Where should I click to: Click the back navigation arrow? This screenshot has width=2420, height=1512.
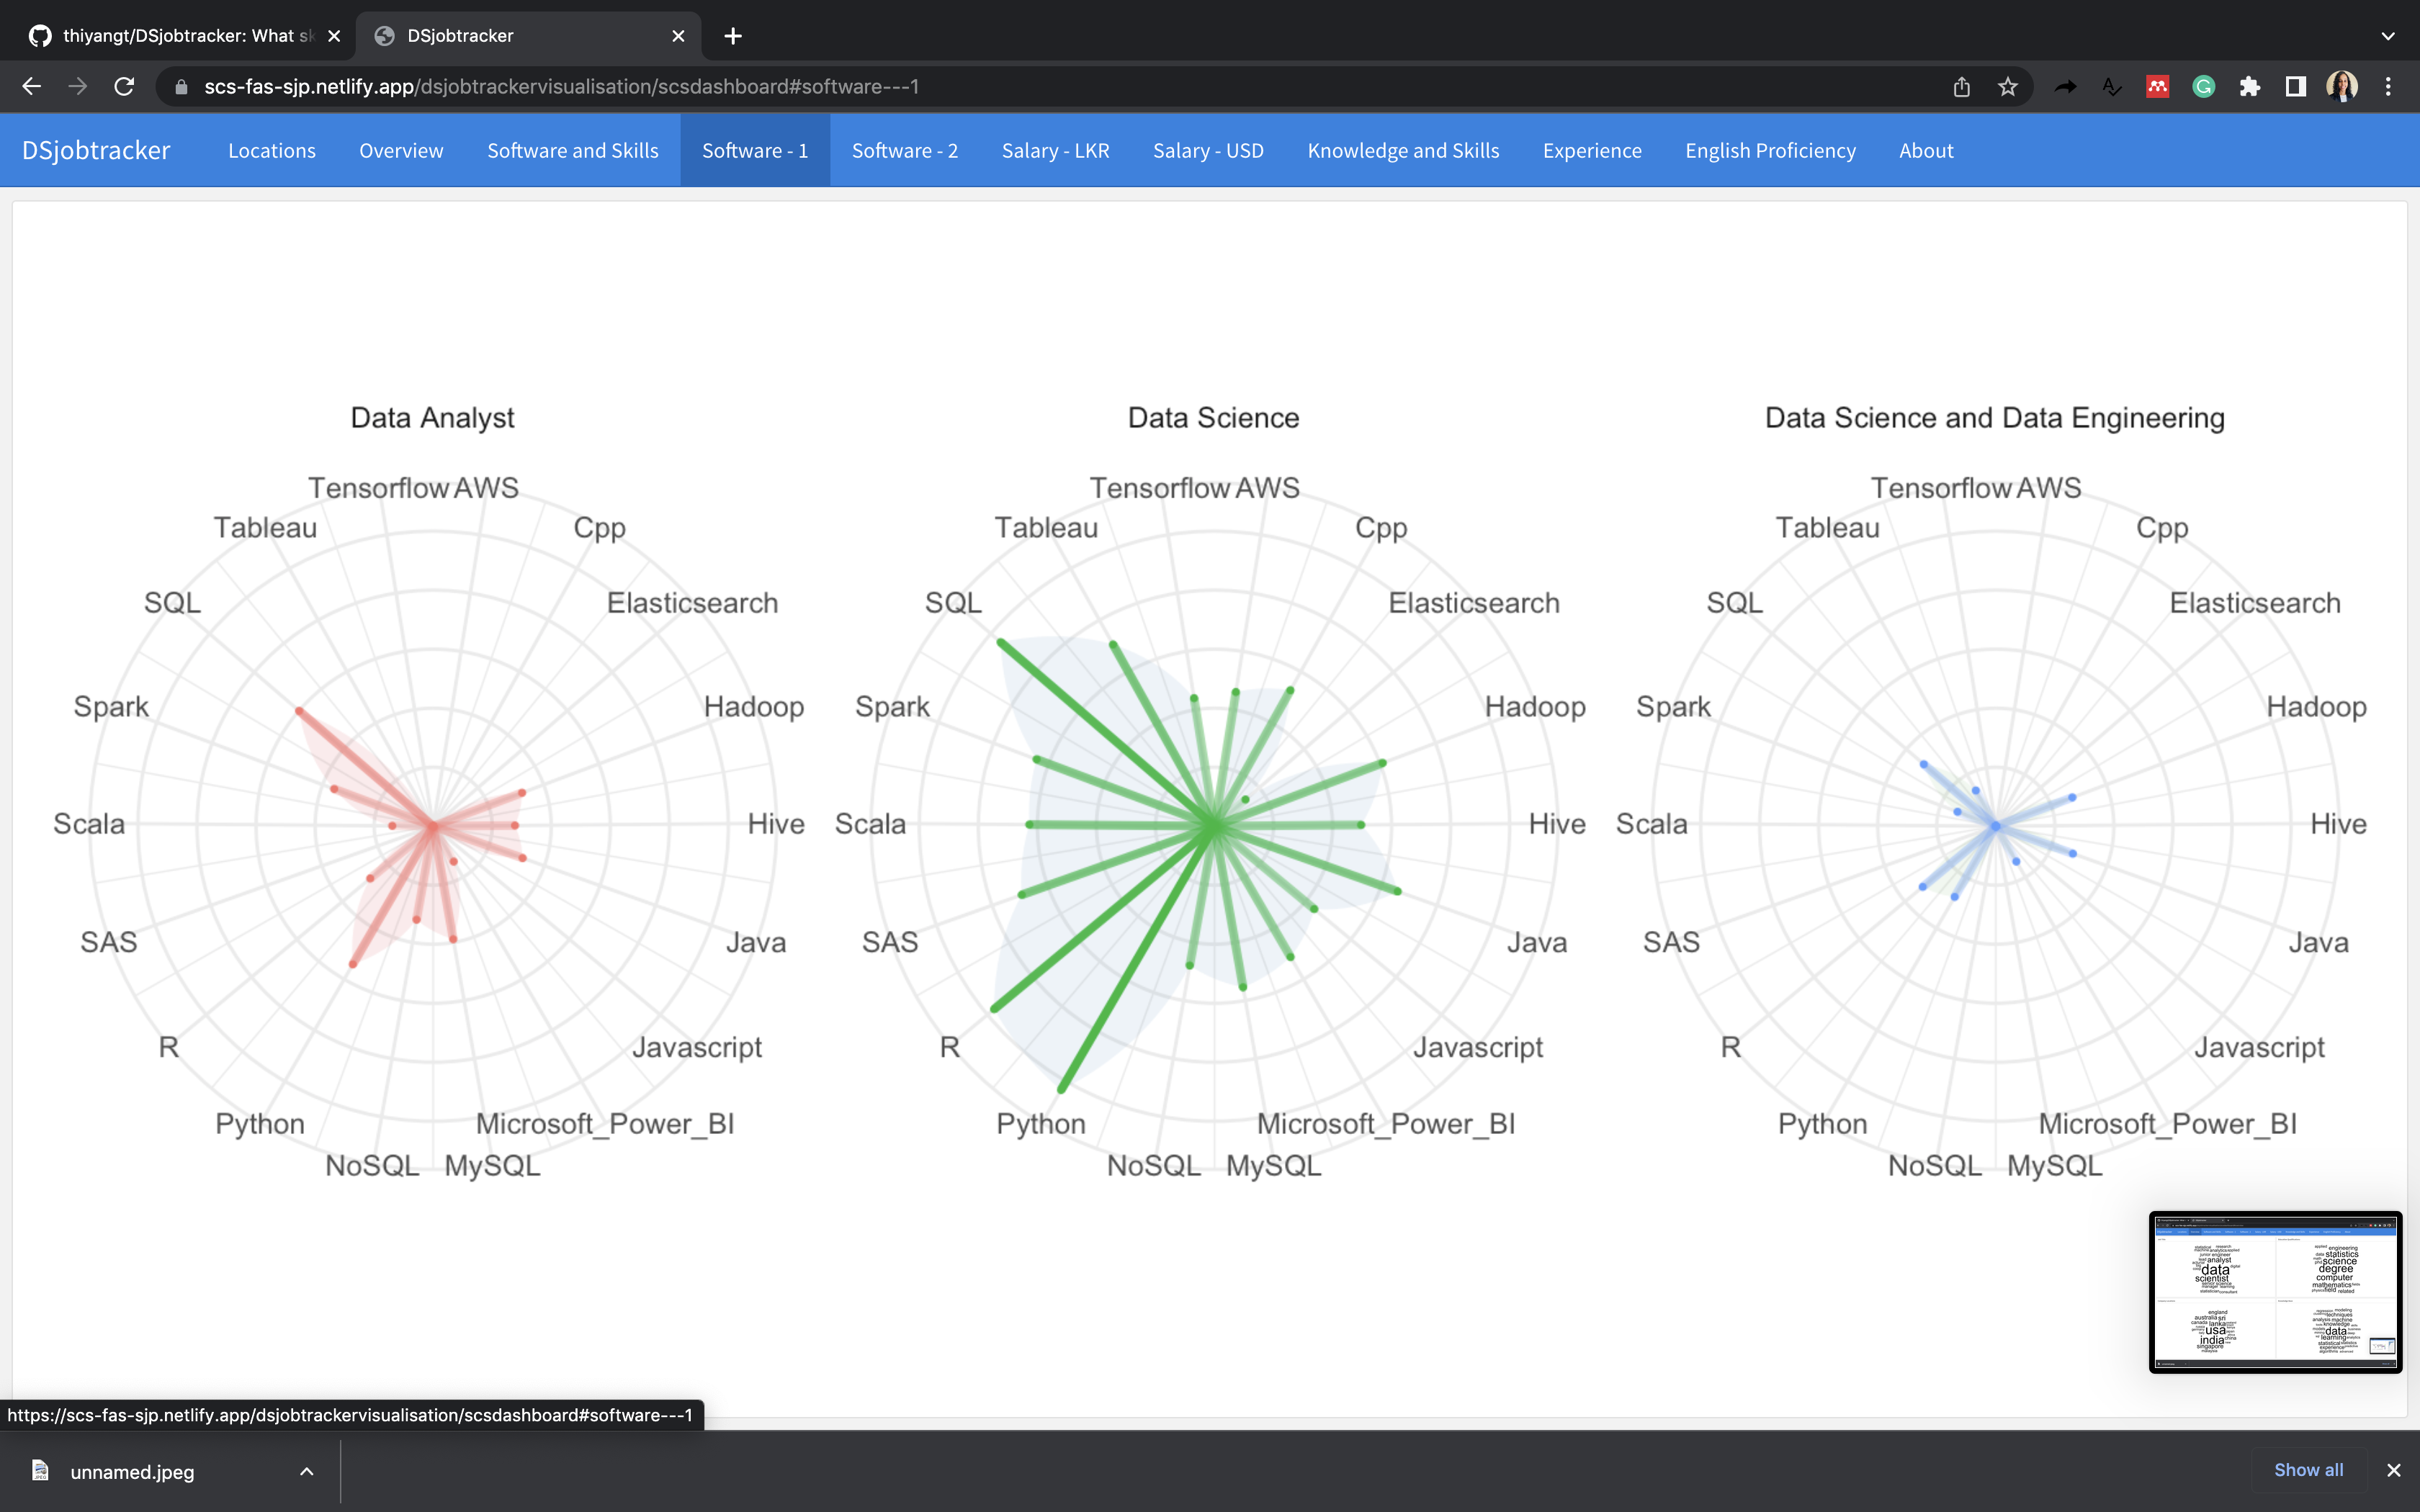[x=31, y=87]
